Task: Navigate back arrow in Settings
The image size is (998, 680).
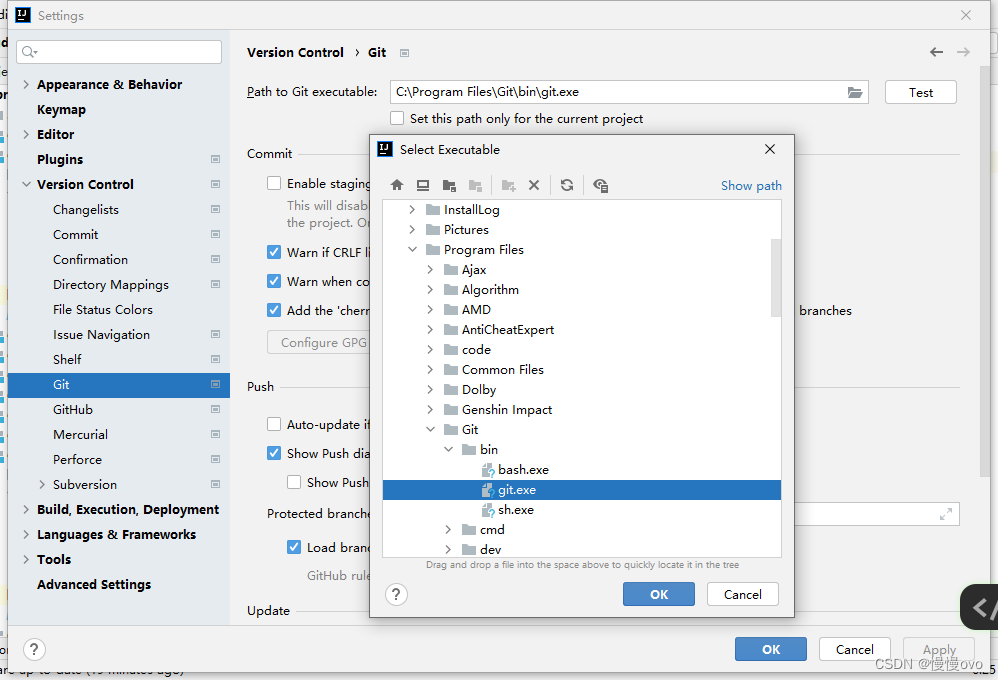Action: tap(936, 52)
